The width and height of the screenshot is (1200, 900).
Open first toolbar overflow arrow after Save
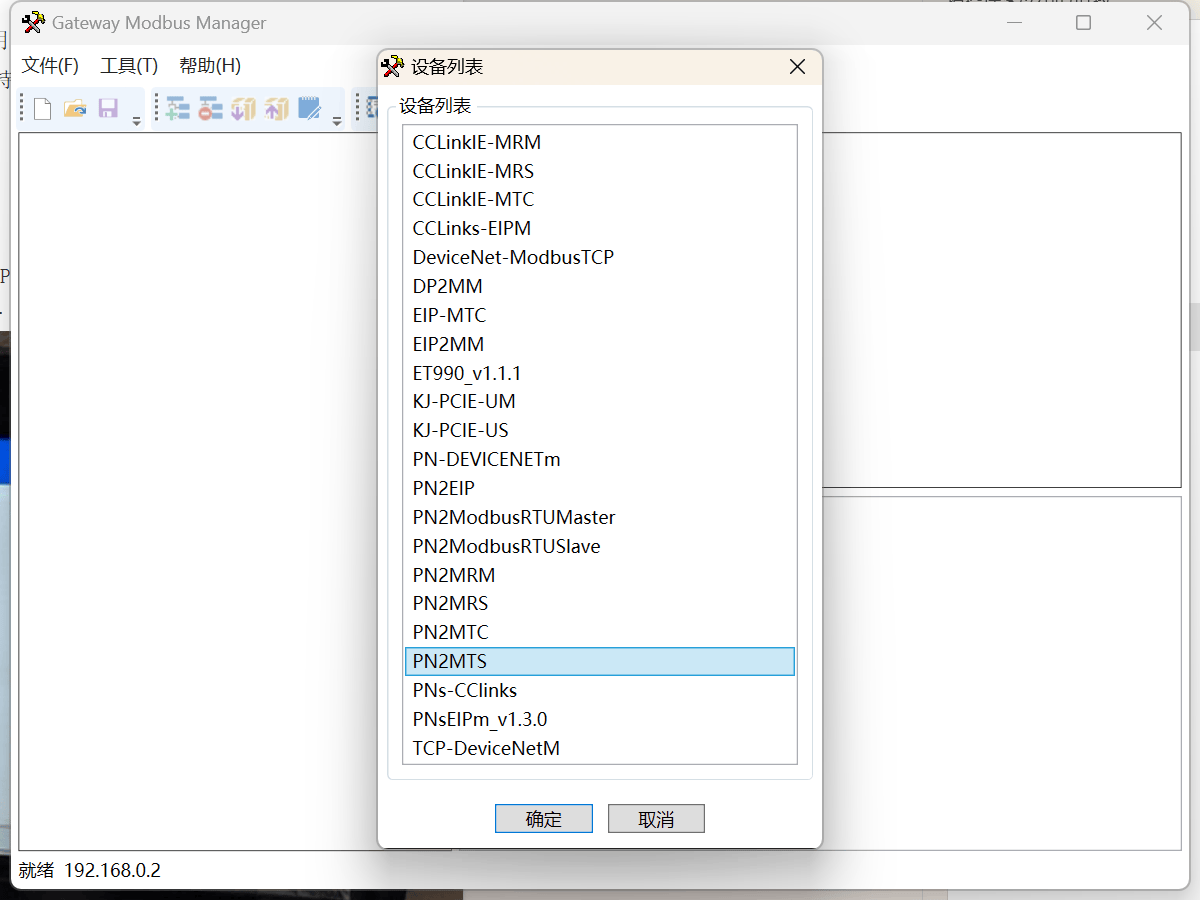136,121
